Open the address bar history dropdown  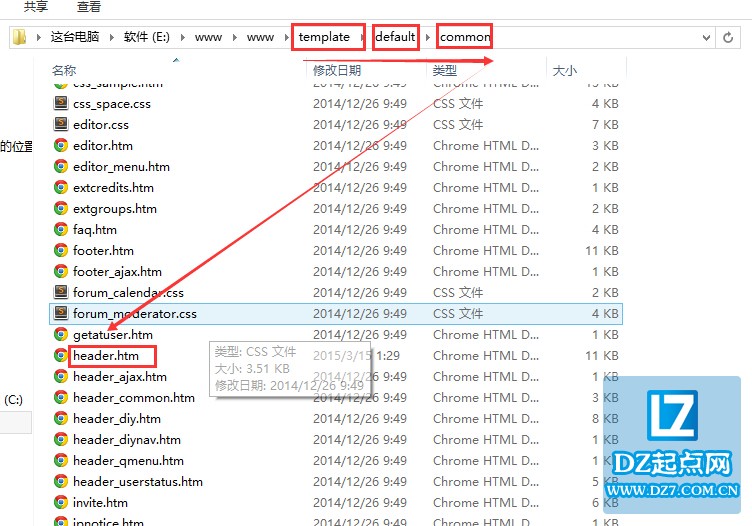pyautogui.click(x=707, y=37)
